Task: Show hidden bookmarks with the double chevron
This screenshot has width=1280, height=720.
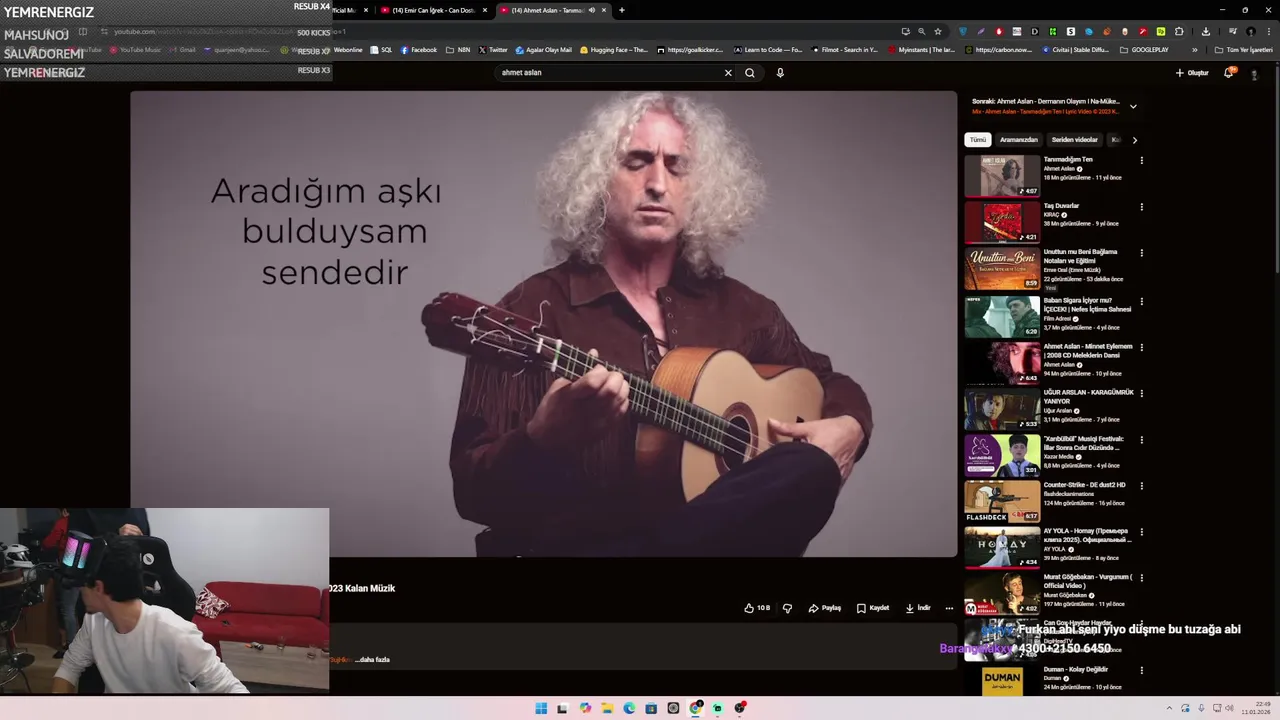Action: coord(1194,50)
